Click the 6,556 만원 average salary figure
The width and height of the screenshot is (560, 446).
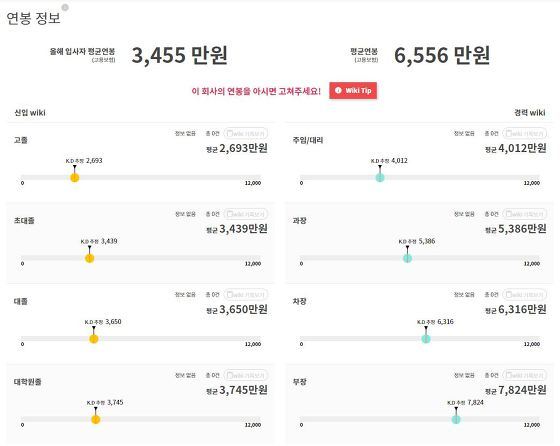click(x=442, y=55)
